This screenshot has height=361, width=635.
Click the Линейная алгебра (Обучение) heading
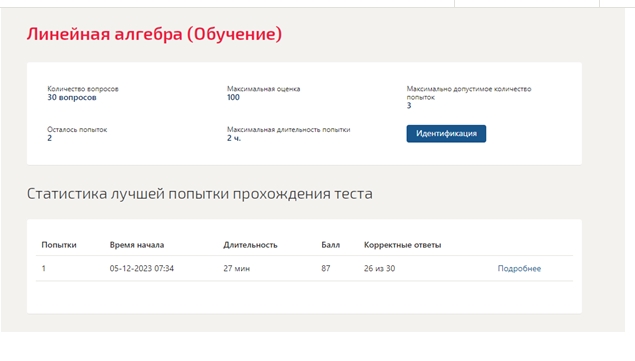154,34
